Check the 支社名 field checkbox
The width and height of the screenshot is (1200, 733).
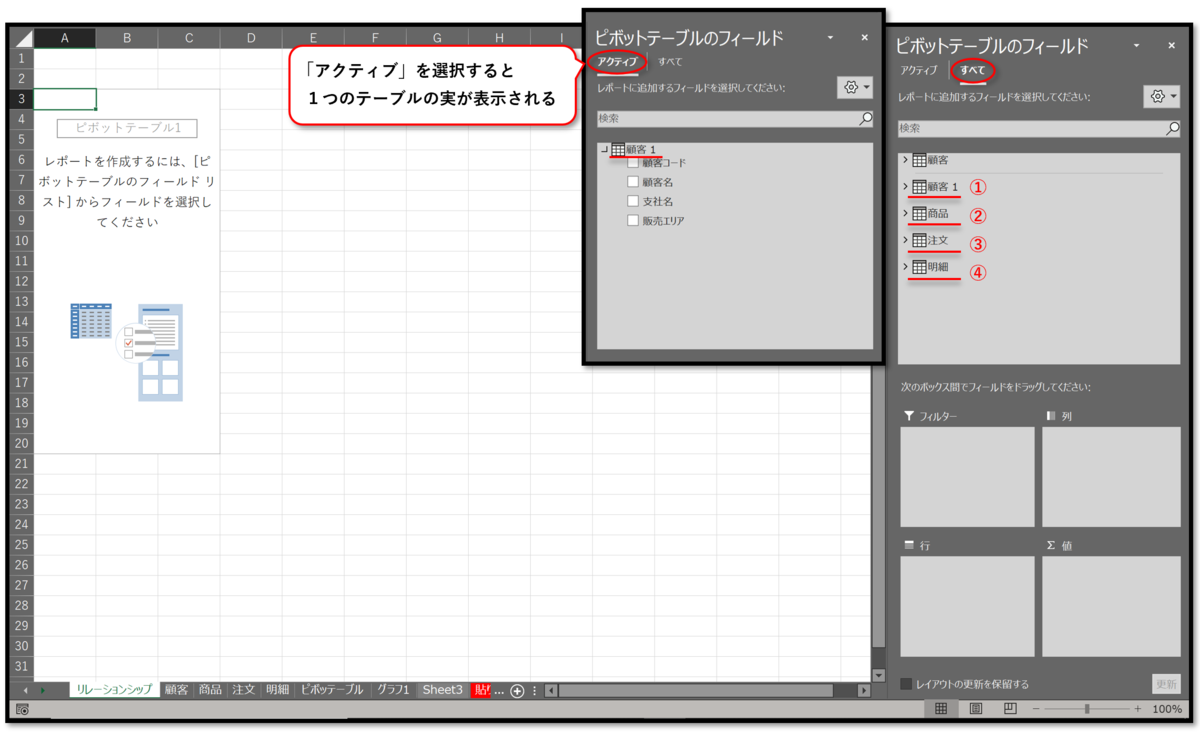pos(633,201)
